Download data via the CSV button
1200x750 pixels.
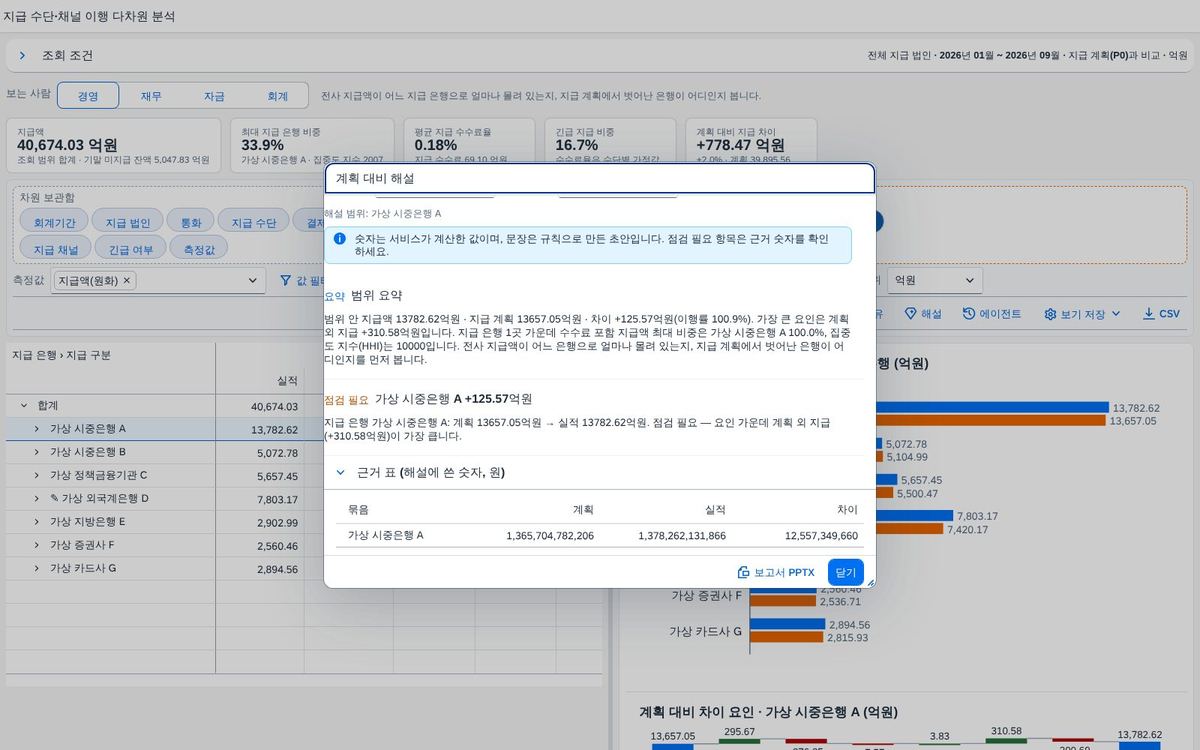point(1162,314)
